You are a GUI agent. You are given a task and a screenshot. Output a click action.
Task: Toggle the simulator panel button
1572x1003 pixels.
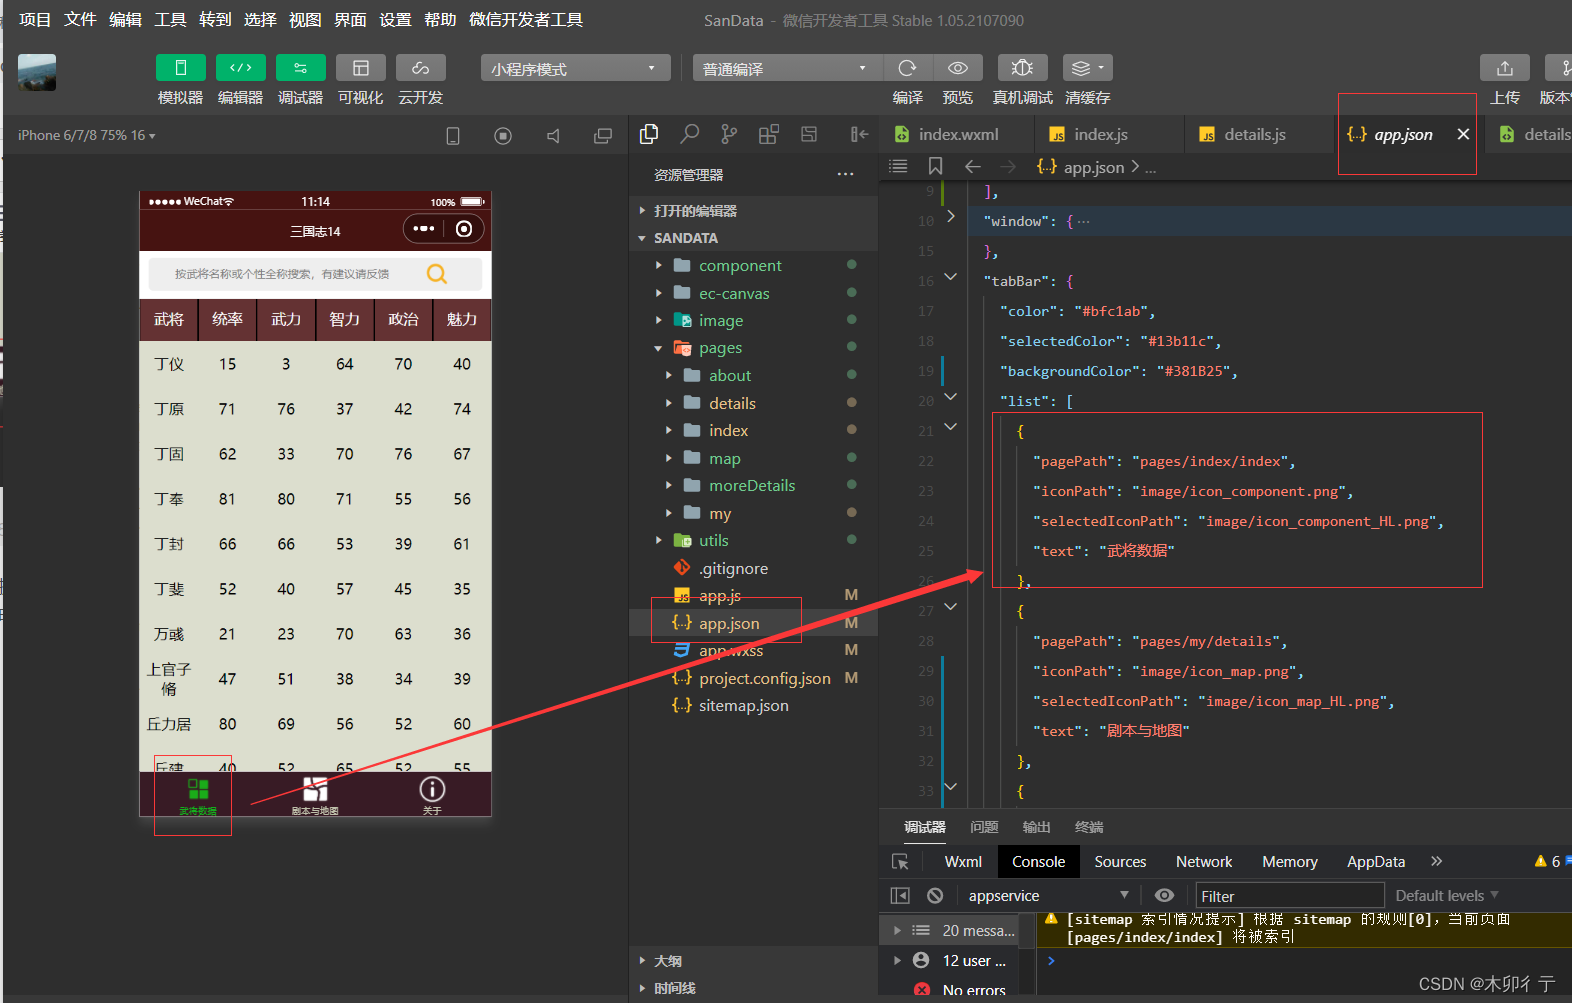coord(181,68)
